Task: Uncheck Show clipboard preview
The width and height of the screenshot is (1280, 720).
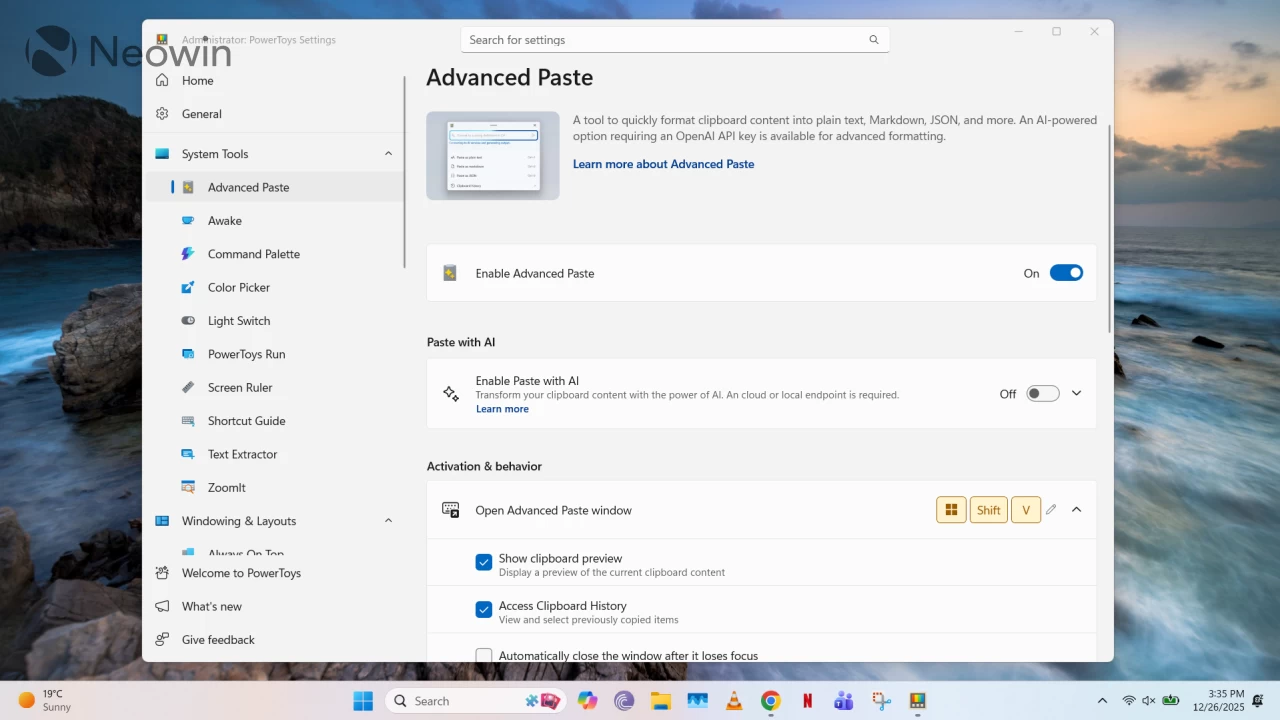Action: [x=484, y=563]
